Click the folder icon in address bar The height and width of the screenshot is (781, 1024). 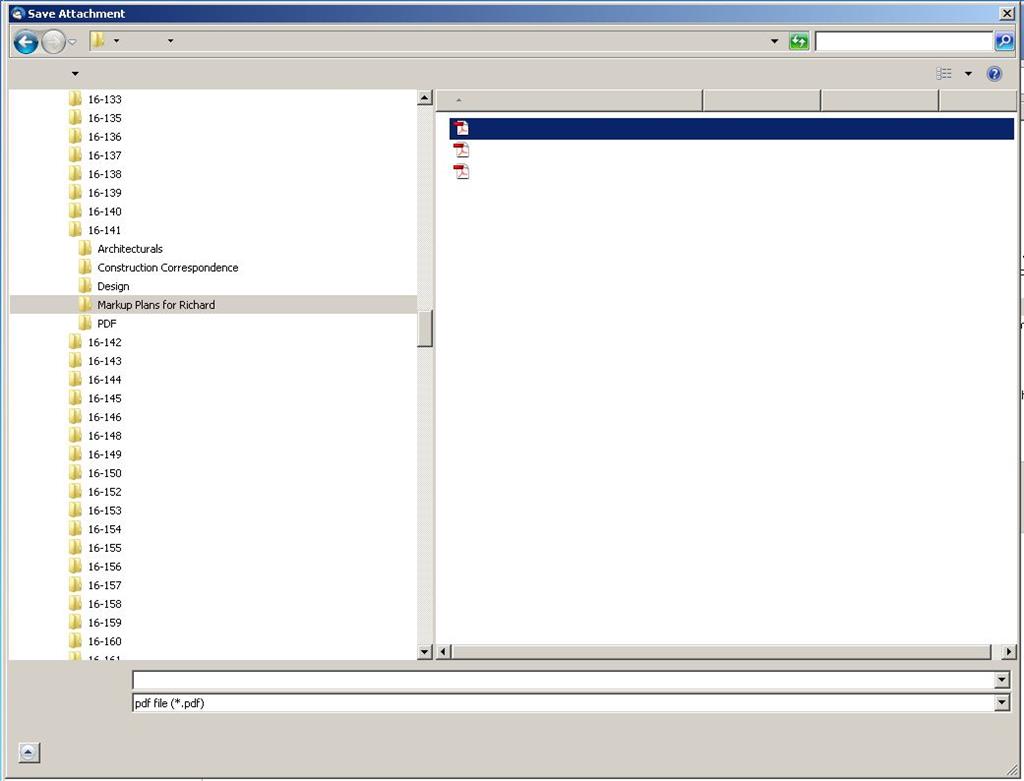tap(98, 40)
